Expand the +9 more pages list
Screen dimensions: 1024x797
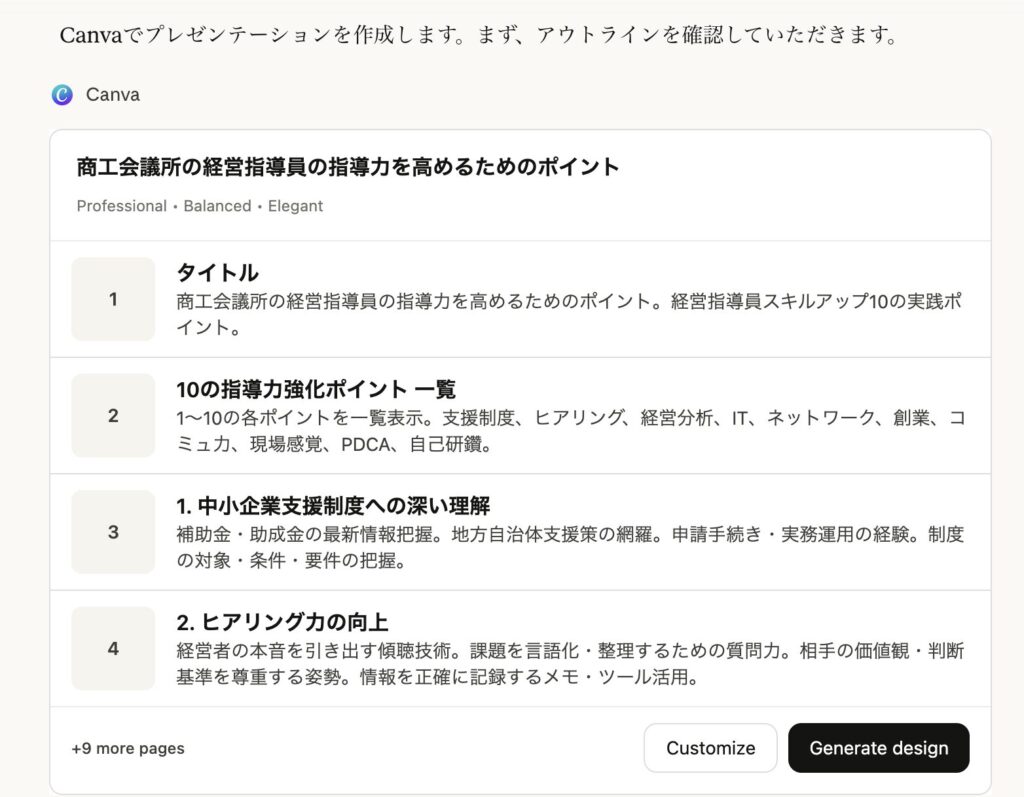pos(128,748)
